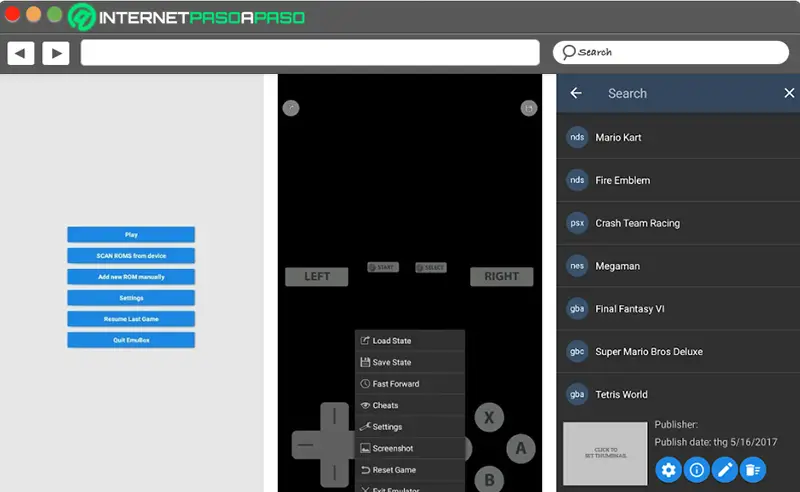This screenshot has height=492, width=800.
Task: Tap the RIGHT shoulder button
Action: 502,277
